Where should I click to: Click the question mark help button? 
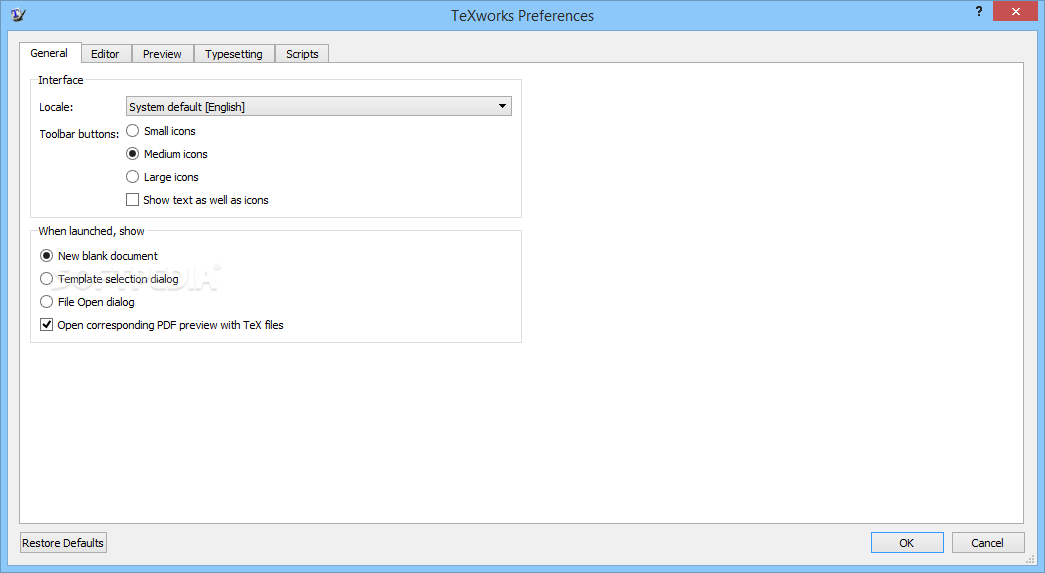[x=978, y=11]
